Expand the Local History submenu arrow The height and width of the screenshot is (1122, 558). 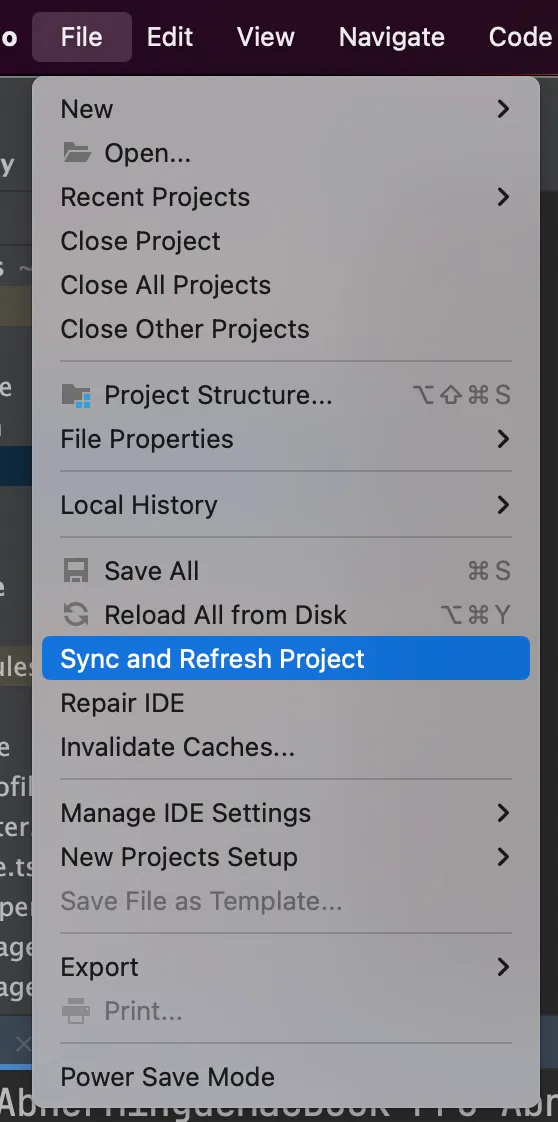pyautogui.click(x=504, y=505)
